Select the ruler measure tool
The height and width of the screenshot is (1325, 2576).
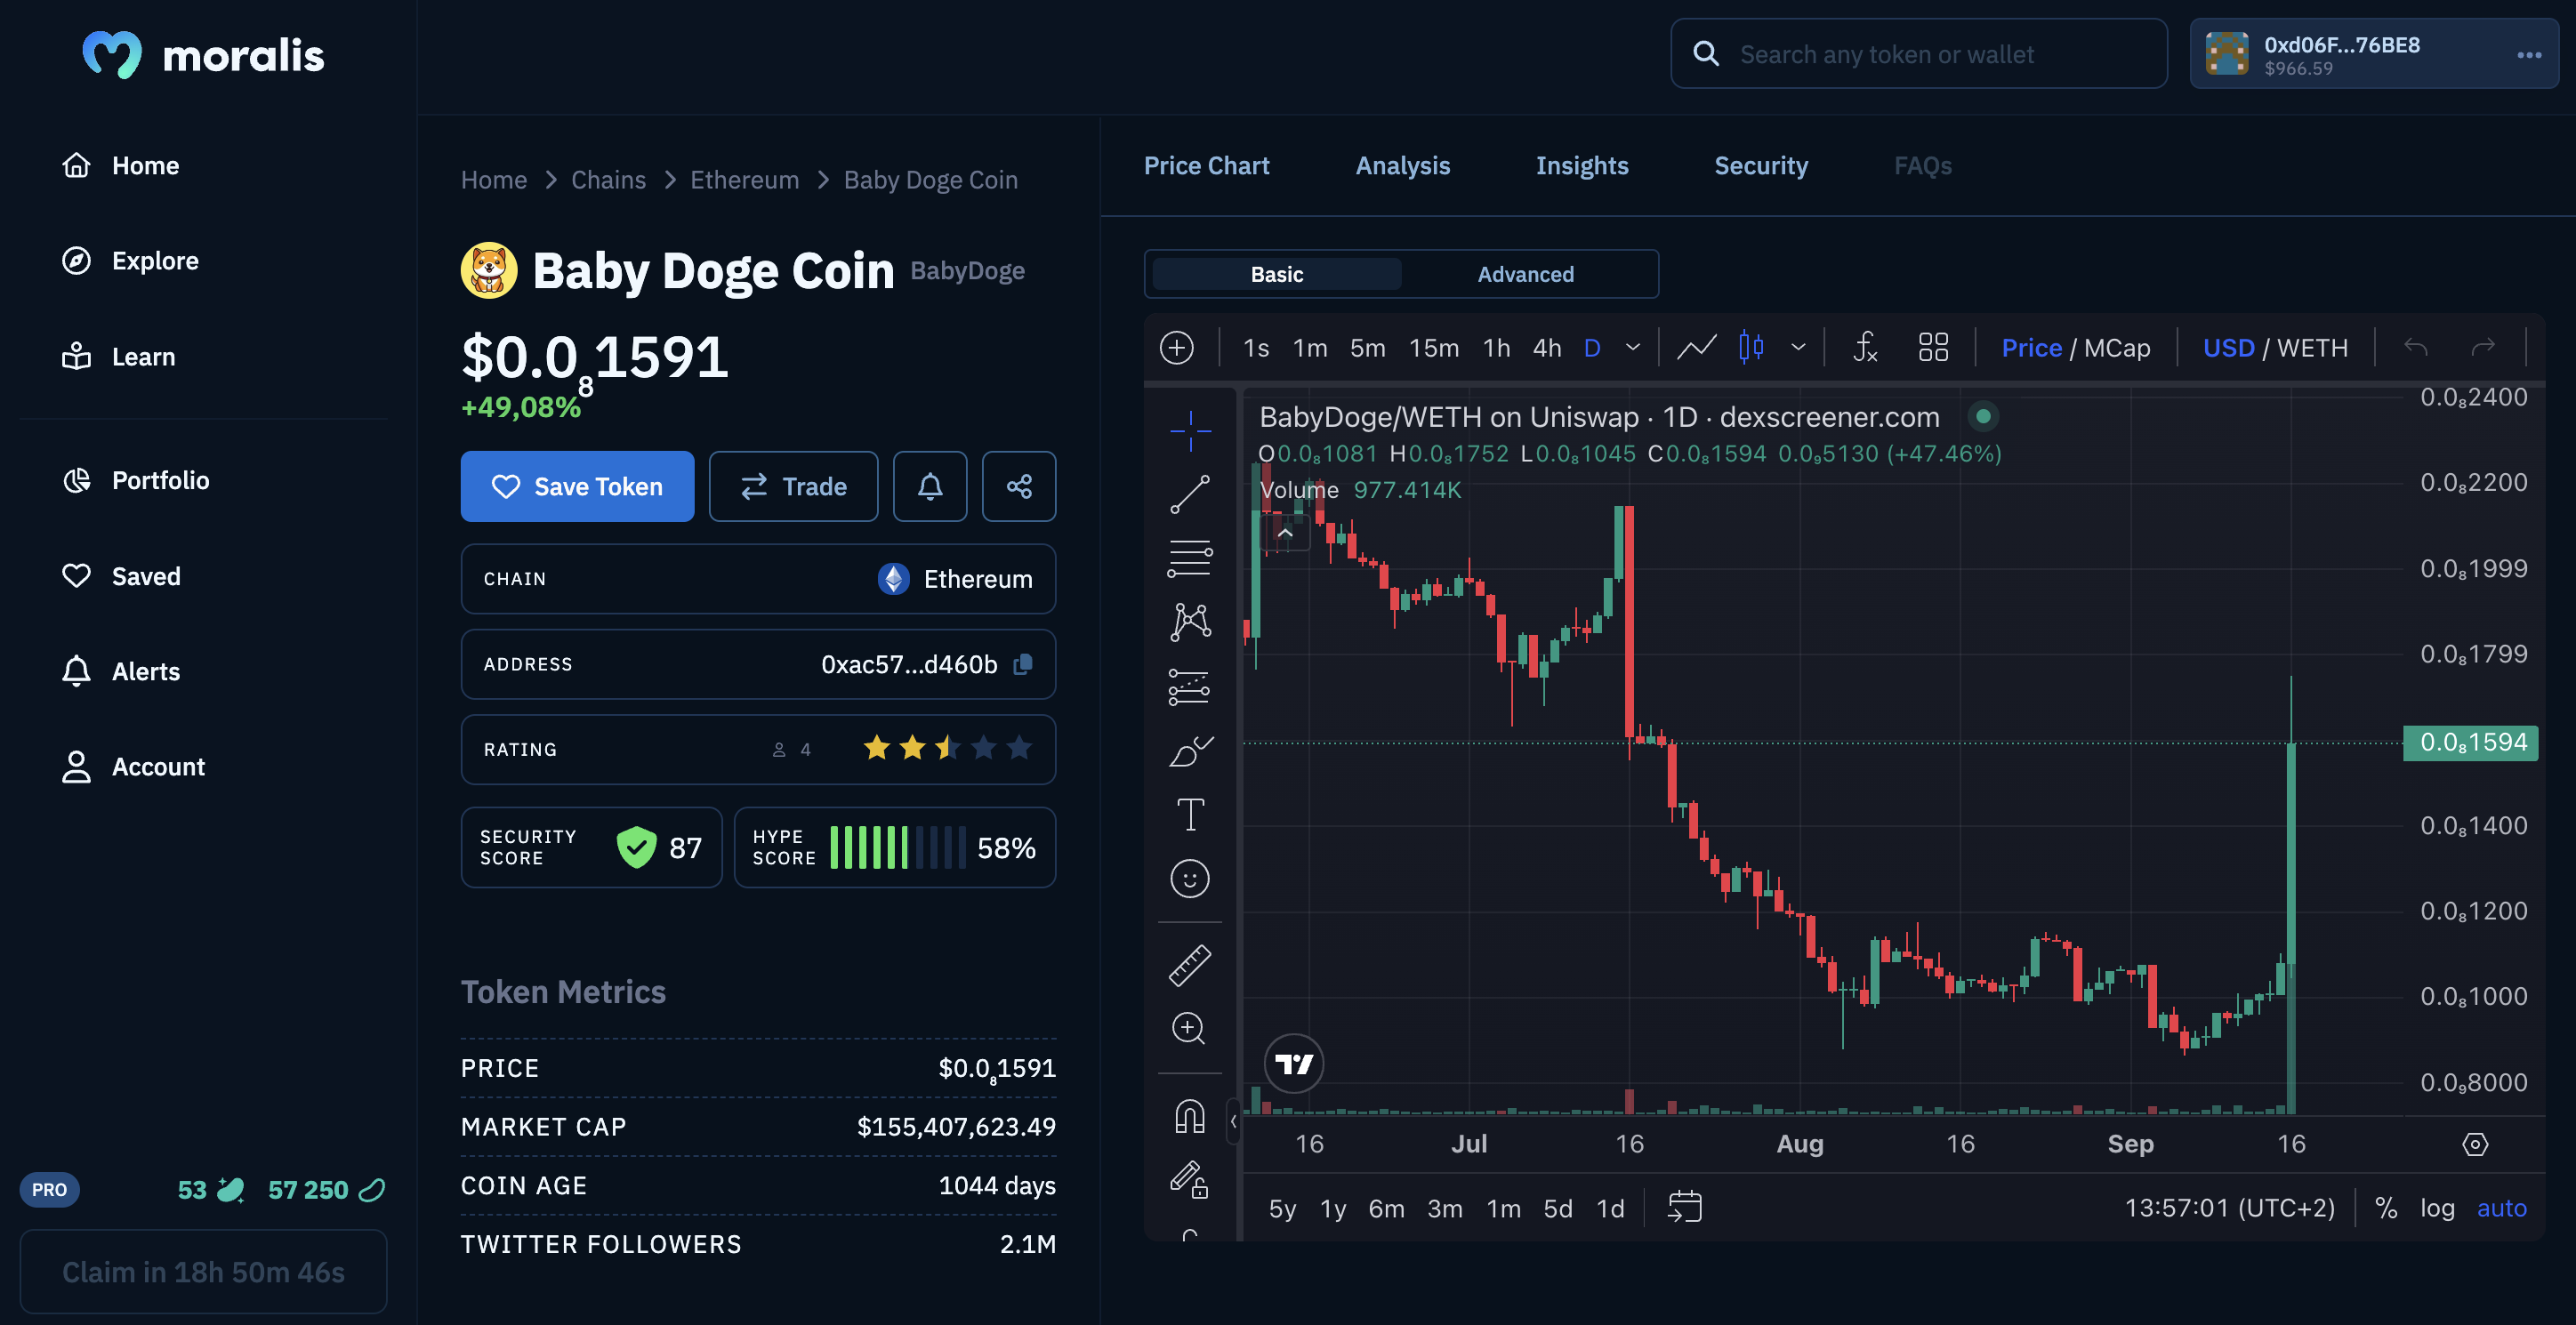click(x=1189, y=965)
